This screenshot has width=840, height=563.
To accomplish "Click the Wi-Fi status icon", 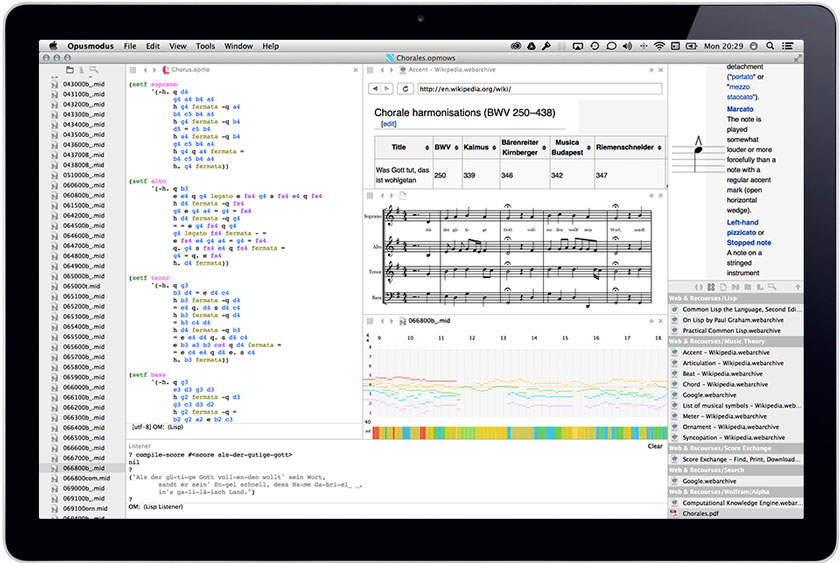I will (x=659, y=46).
